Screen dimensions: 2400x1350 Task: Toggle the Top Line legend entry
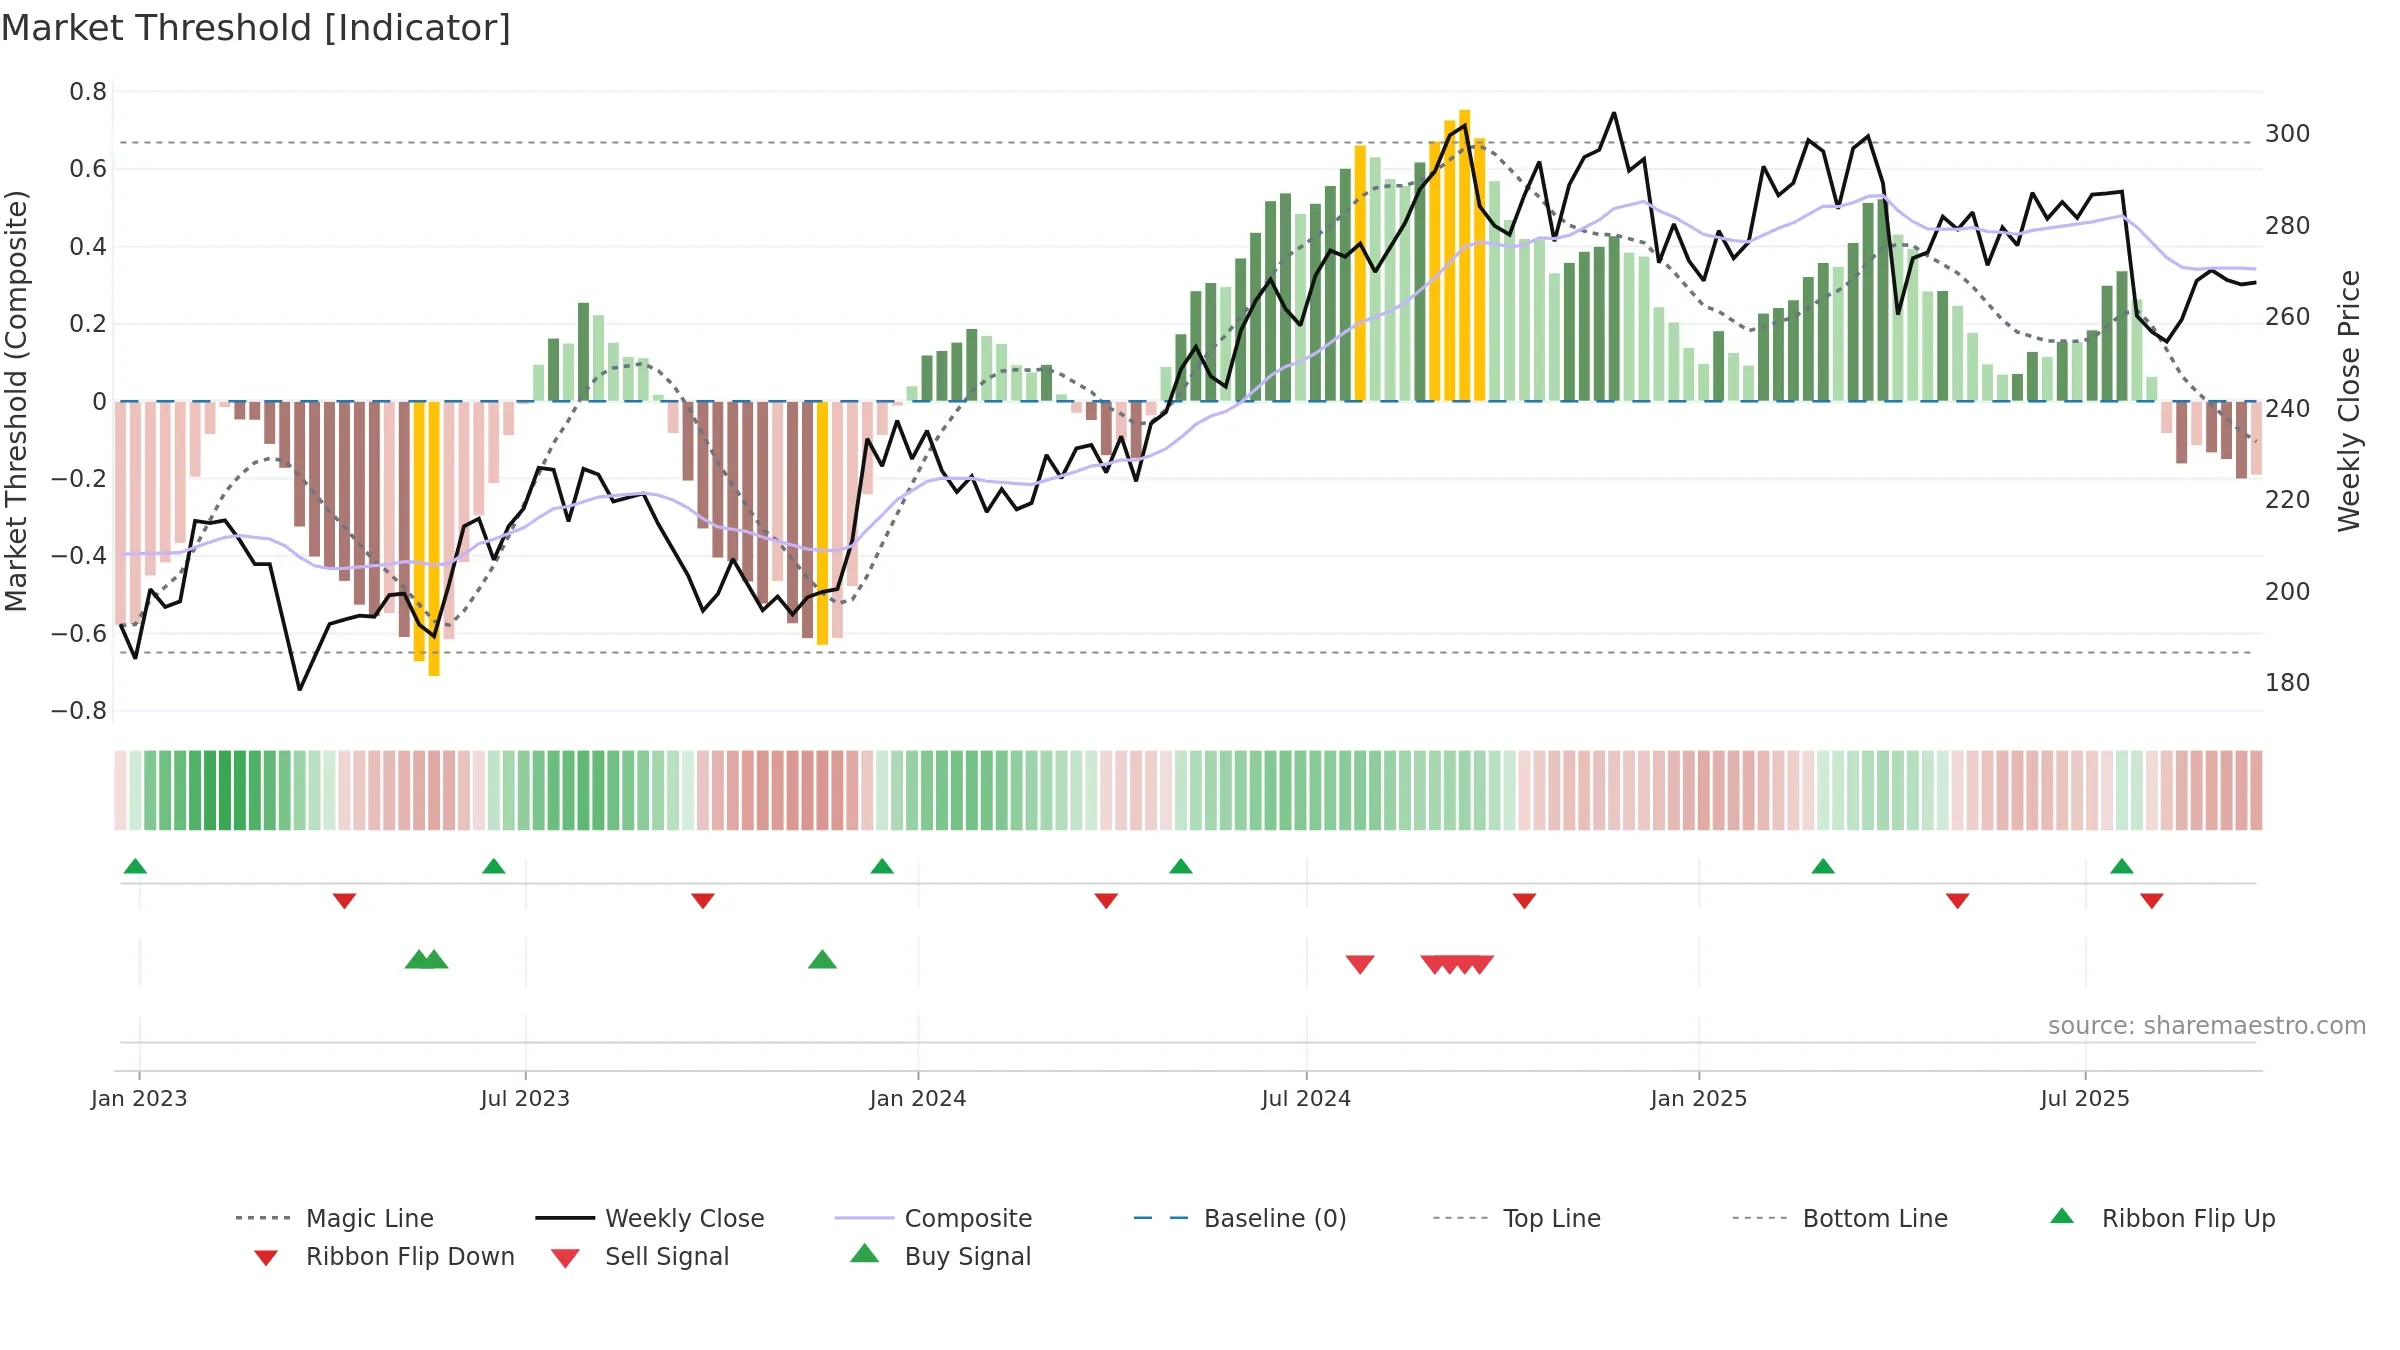tap(1516, 1218)
